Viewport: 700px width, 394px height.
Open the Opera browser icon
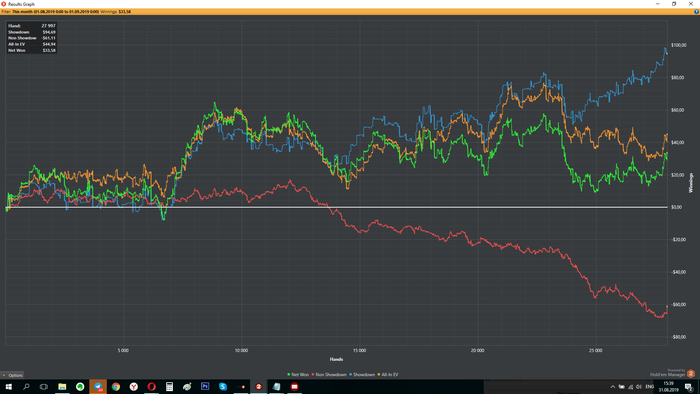pyautogui.click(x=151, y=387)
